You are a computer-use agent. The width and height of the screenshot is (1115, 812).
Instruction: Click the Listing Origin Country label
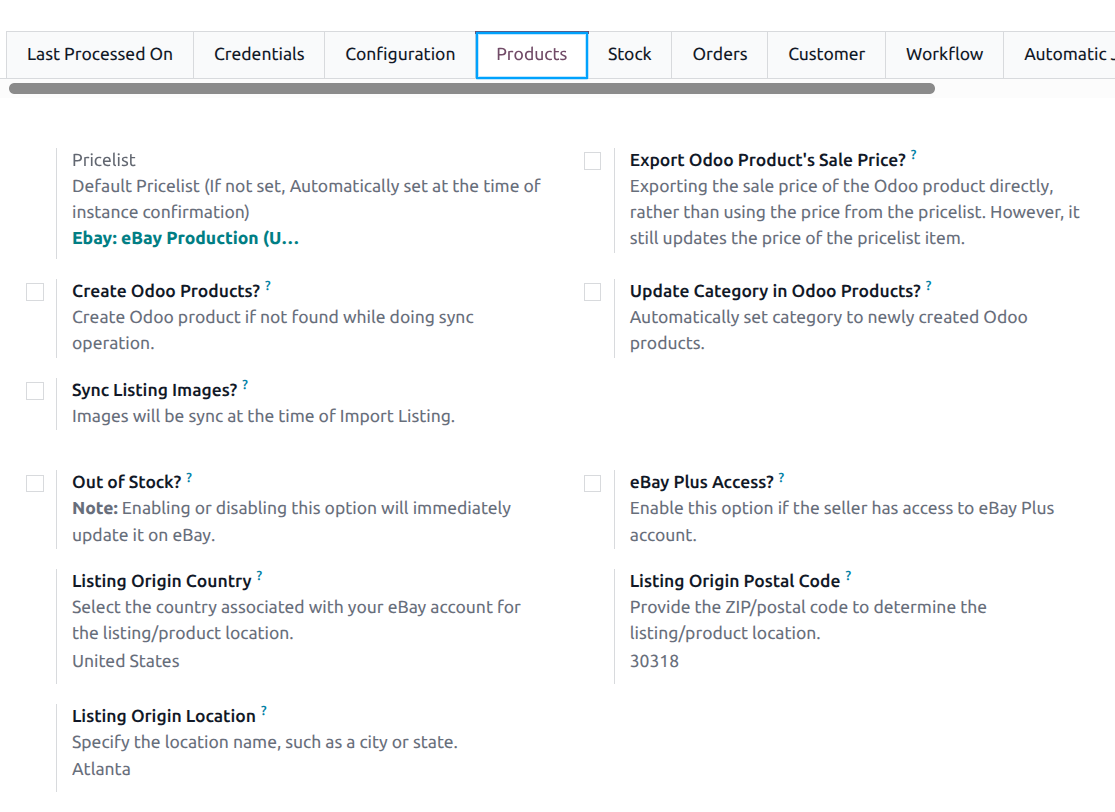(162, 582)
